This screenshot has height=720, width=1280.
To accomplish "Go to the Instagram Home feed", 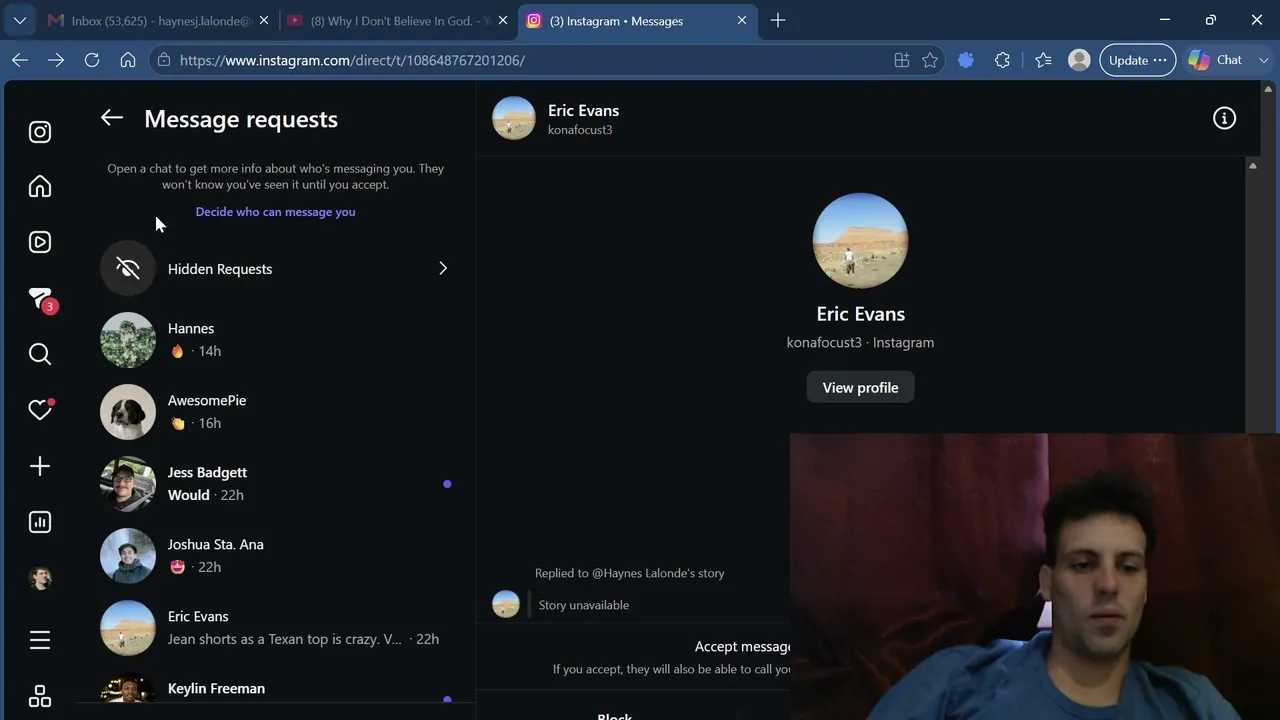I will pos(40,187).
